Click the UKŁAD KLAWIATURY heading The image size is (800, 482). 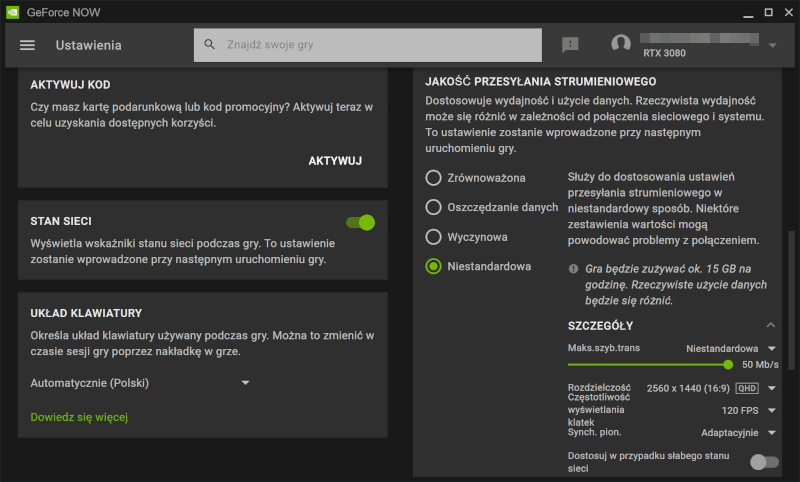[86, 313]
